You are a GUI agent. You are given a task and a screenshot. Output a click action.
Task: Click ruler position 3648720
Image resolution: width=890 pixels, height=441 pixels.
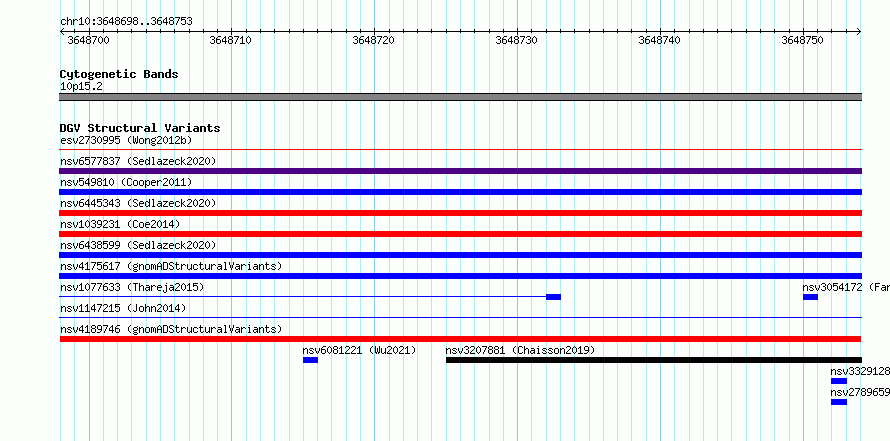point(374,40)
